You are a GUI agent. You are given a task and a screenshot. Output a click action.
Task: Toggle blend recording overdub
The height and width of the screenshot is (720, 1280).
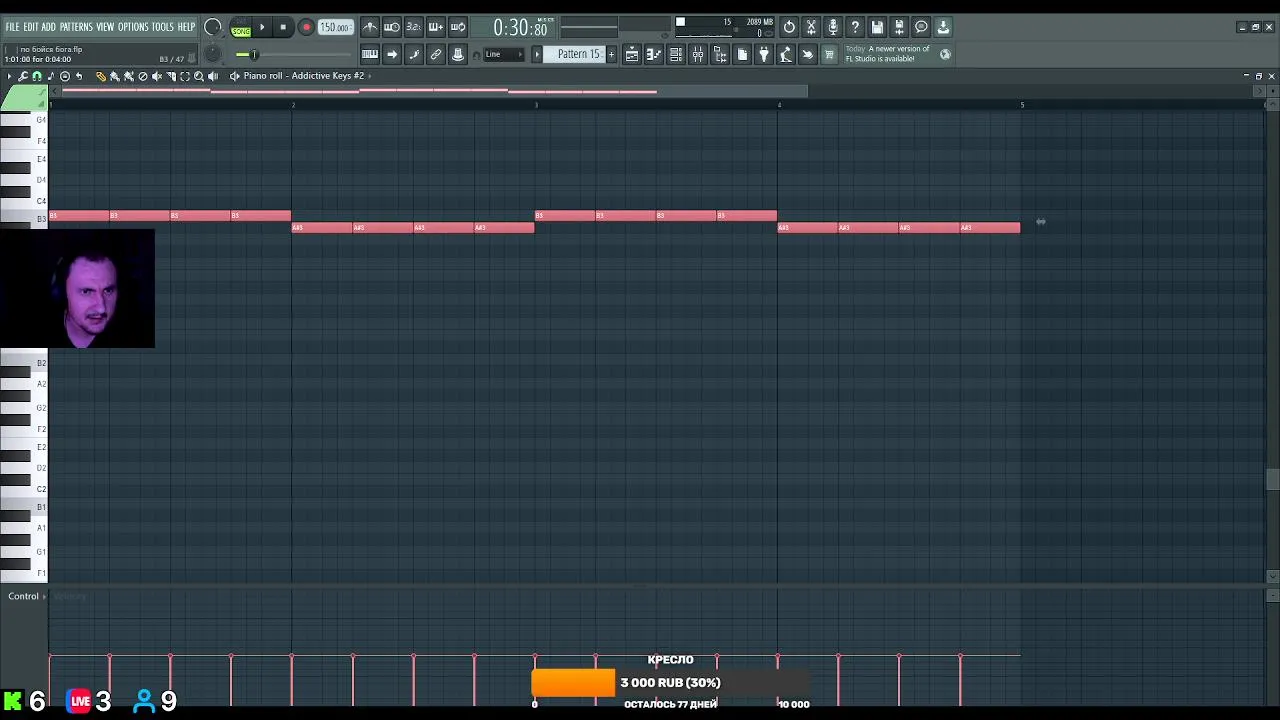tap(435, 27)
